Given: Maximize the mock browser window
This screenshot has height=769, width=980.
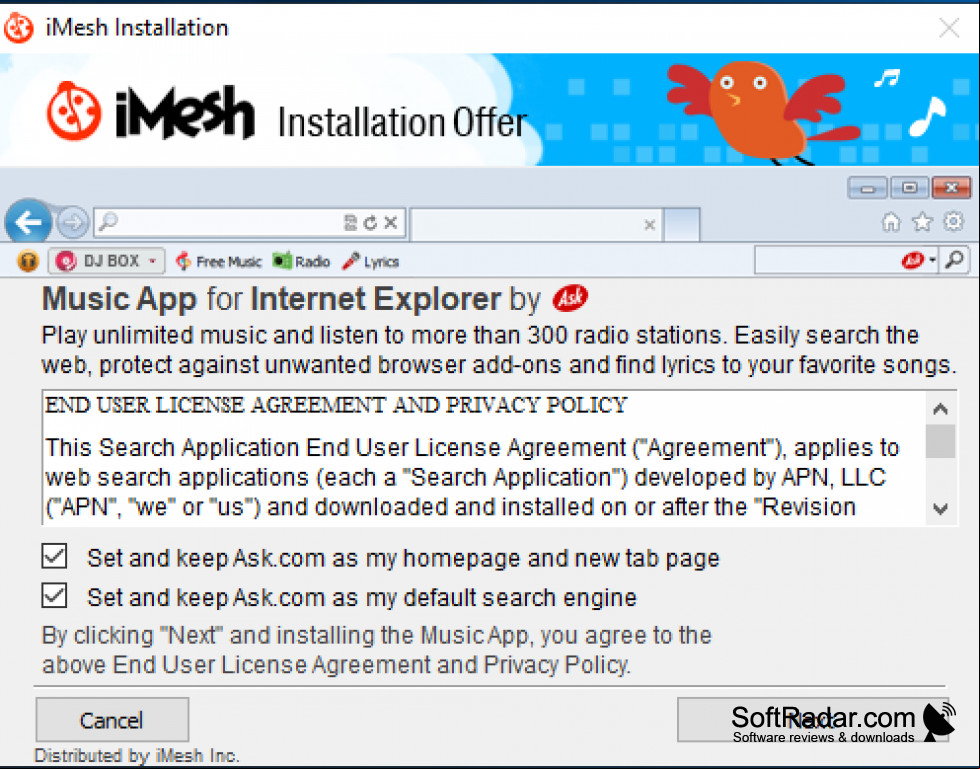Looking at the screenshot, I should coord(909,188).
